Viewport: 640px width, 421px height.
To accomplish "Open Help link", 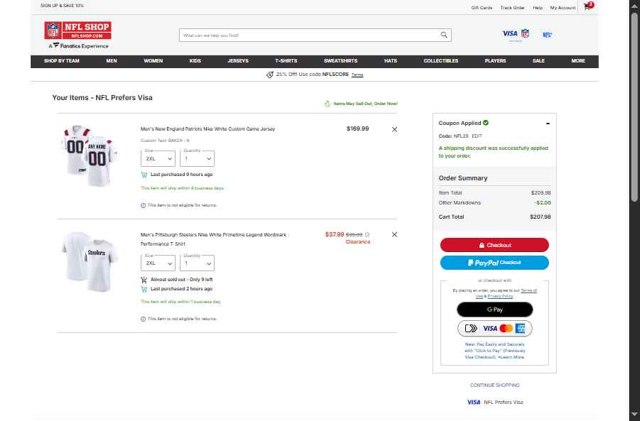I will pyautogui.click(x=538, y=8).
